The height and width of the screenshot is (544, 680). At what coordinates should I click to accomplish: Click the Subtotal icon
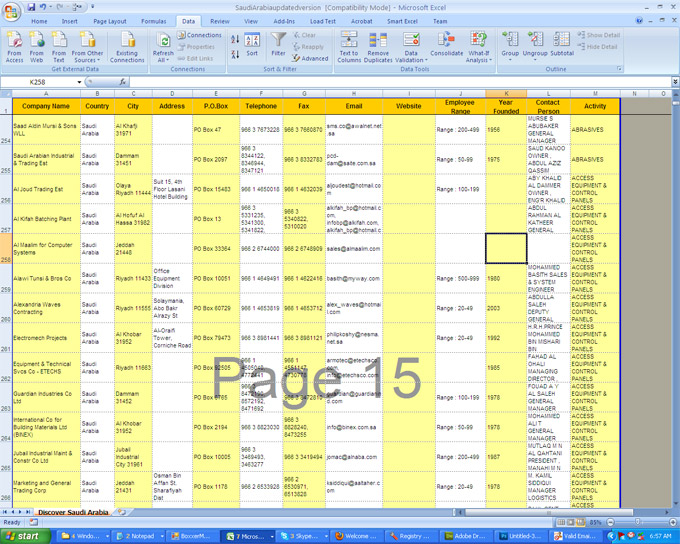point(562,45)
